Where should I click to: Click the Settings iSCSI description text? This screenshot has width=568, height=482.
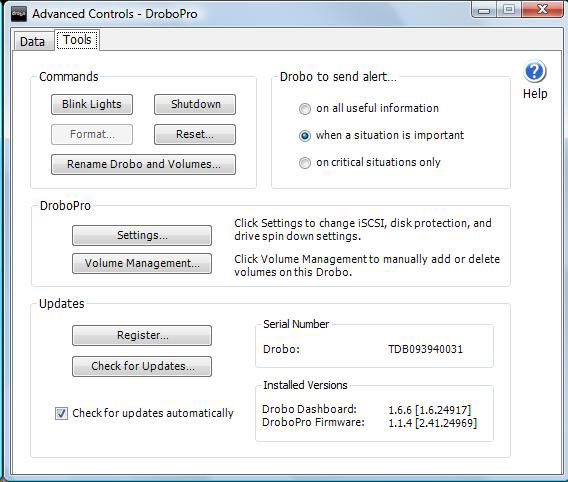click(363, 230)
